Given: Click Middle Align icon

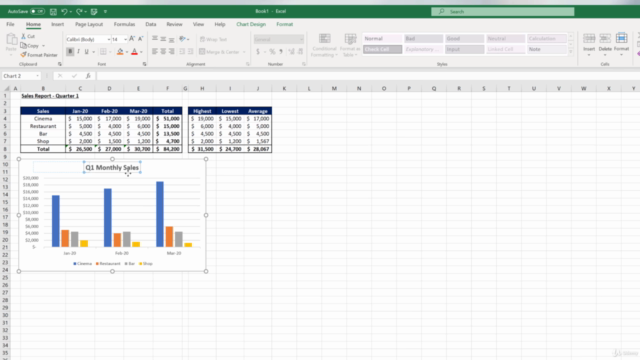Looking at the screenshot, I should point(163,39).
